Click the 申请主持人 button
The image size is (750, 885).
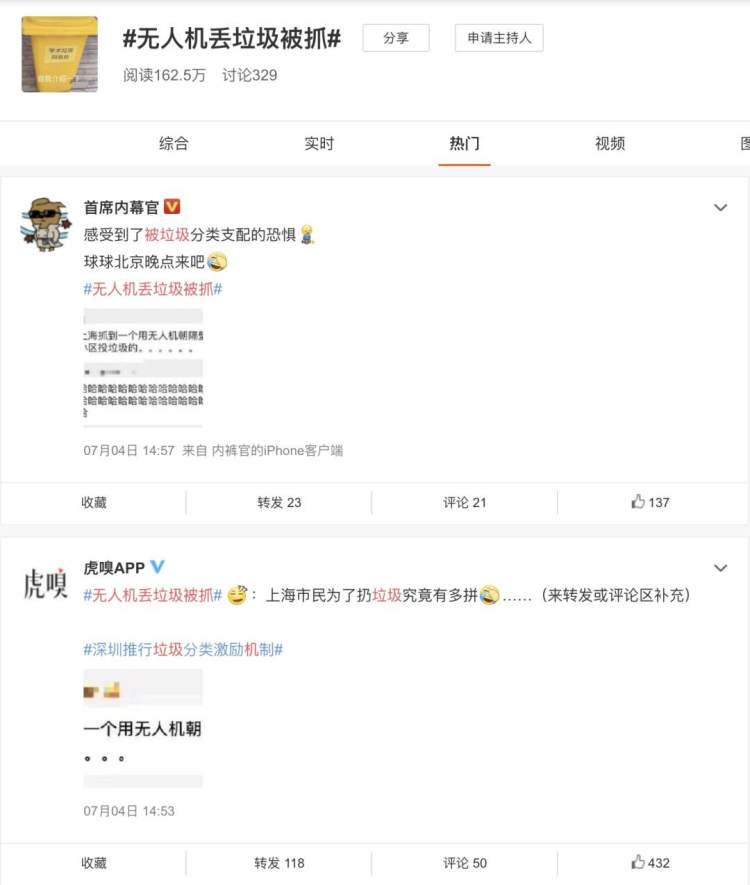[499, 38]
